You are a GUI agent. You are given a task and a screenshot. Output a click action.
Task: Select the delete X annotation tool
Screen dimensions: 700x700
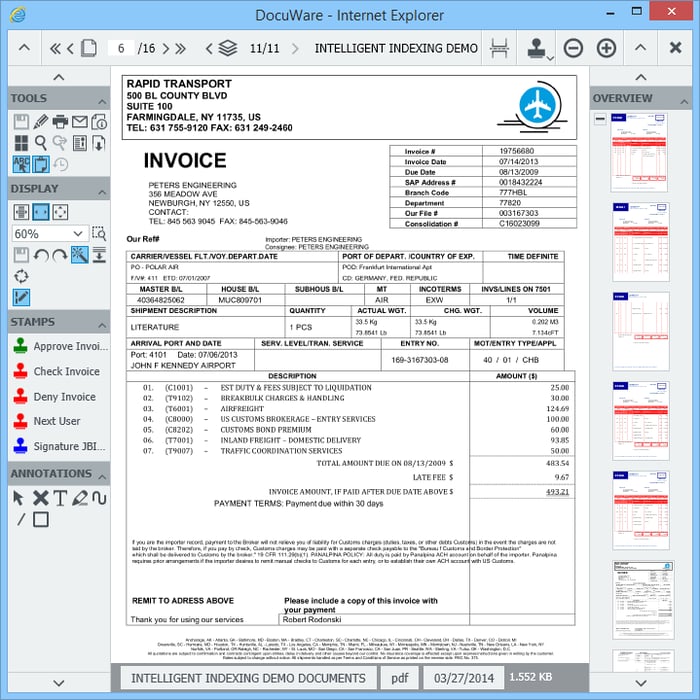(41, 497)
